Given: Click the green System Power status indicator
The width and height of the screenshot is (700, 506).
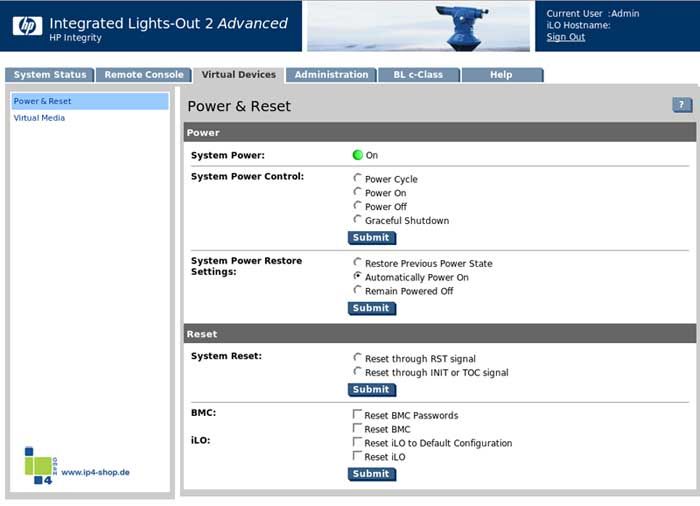Looking at the screenshot, I should [x=357, y=155].
